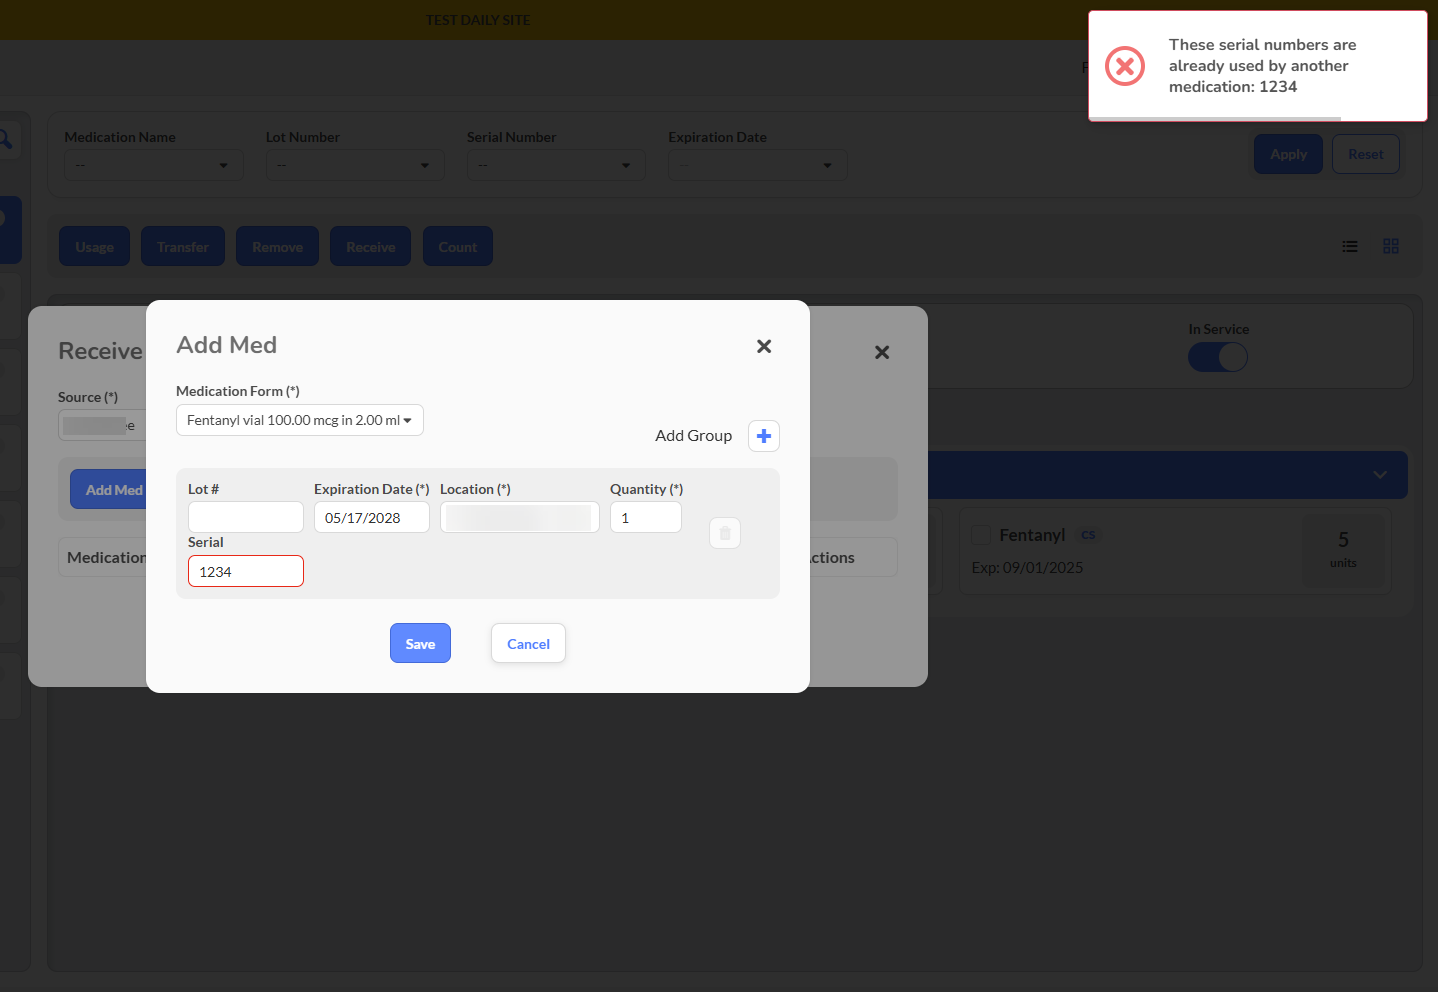Viewport: 1438px width, 992px height.
Task: Toggle the In Service switch
Action: tap(1218, 357)
